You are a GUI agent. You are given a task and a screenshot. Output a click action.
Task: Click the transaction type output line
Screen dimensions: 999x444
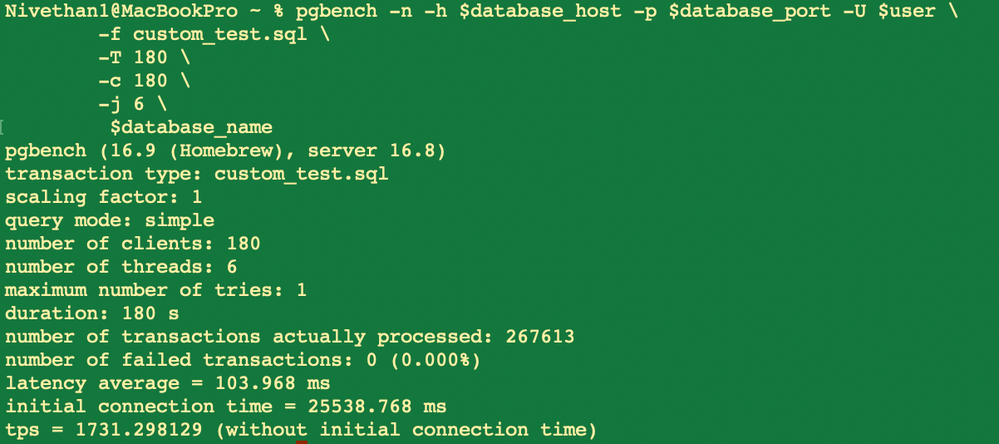(197, 174)
